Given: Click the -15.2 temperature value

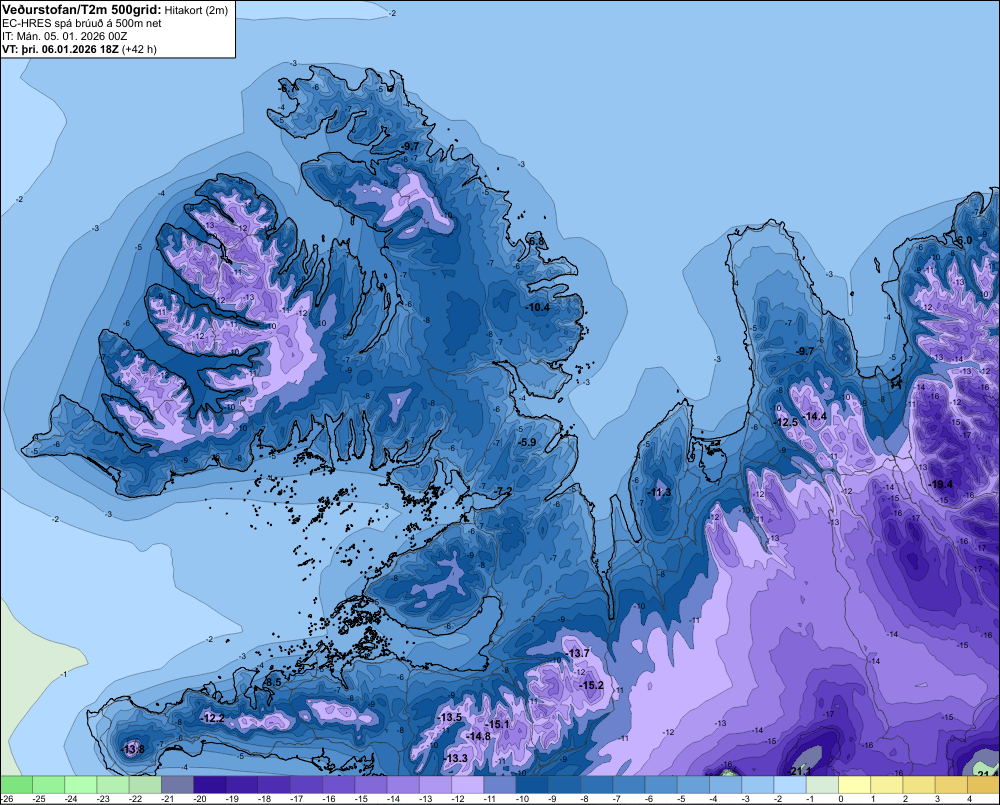Looking at the screenshot, I should point(591,685).
